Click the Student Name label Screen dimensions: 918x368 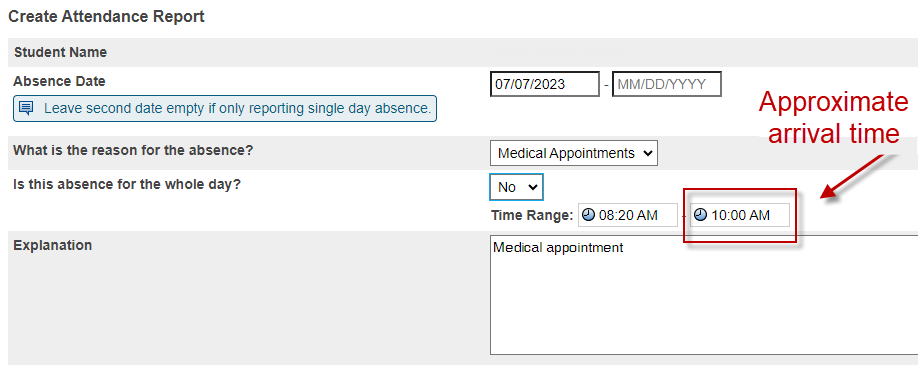60,52
